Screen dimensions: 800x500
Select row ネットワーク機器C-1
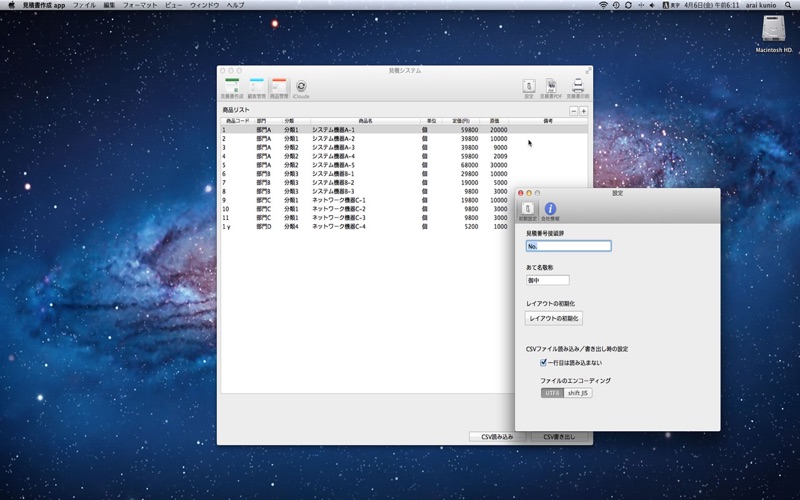367,200
